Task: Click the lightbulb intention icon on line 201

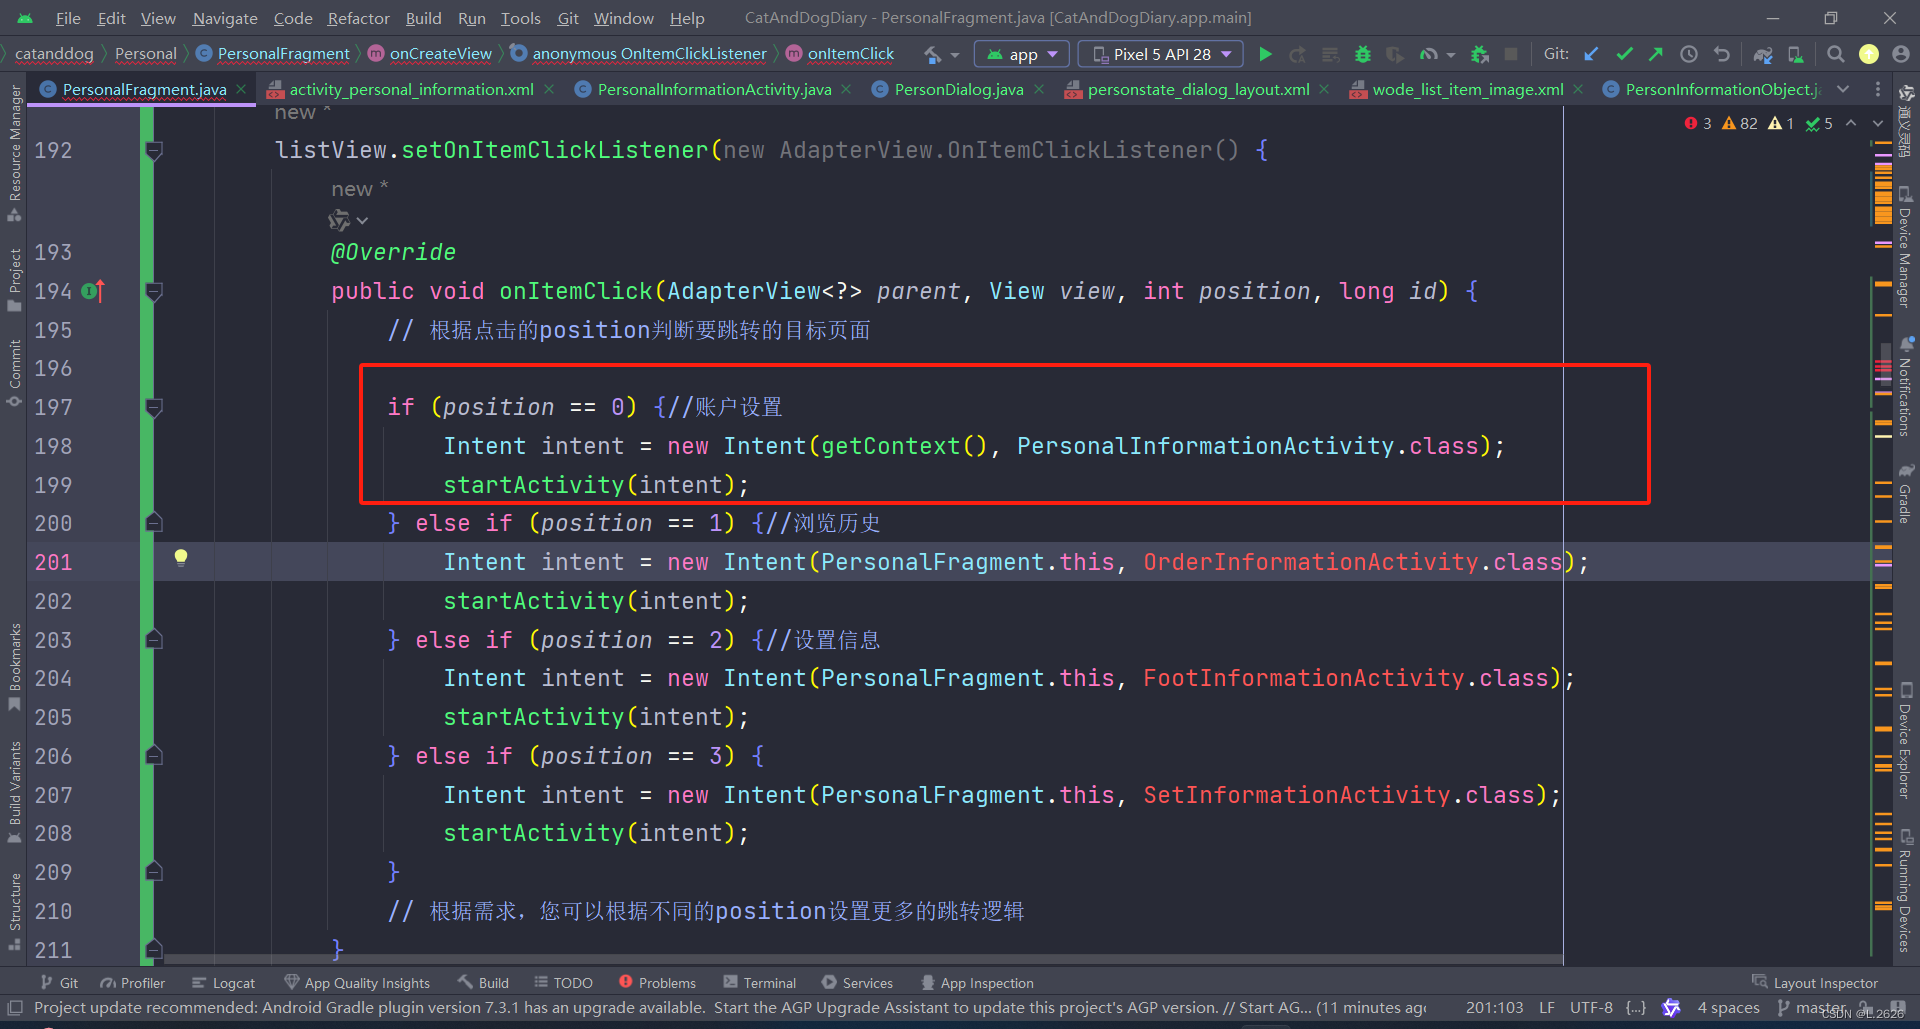Action: [181, 558]
